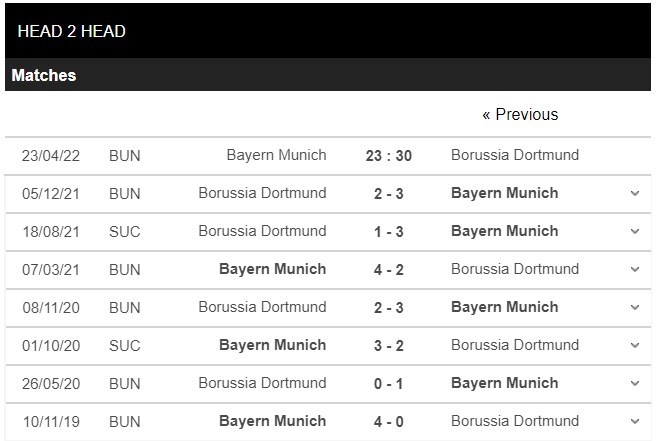Open the 0 - 1 score from 26/05/20

tap(389, 383)
